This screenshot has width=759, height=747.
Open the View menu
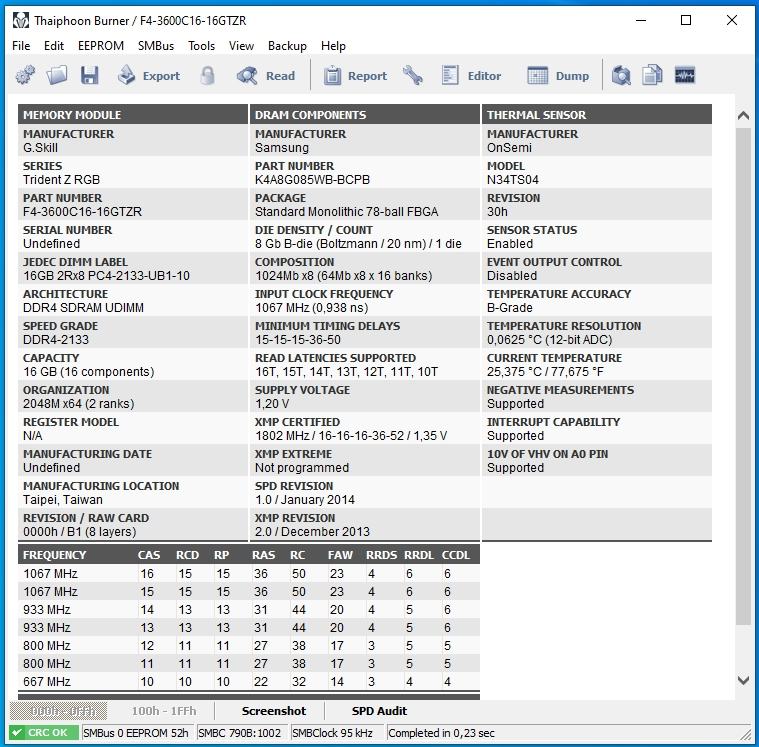pos(241,46)
